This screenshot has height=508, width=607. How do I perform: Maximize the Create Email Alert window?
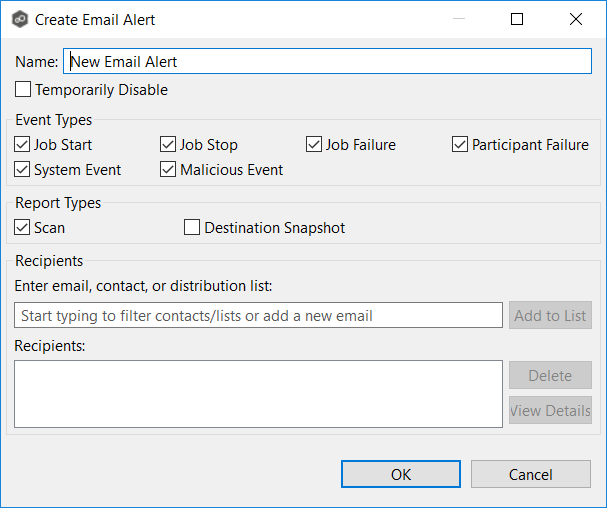pyautogui.click(x=517, y=19)
